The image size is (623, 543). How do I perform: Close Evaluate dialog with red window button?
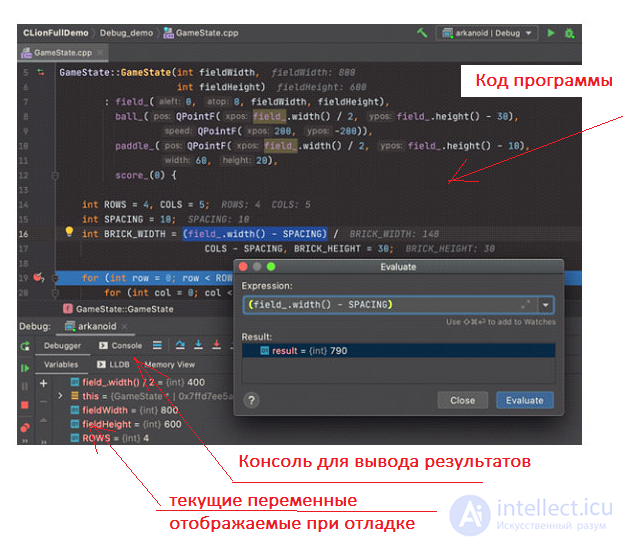[244, 267]
